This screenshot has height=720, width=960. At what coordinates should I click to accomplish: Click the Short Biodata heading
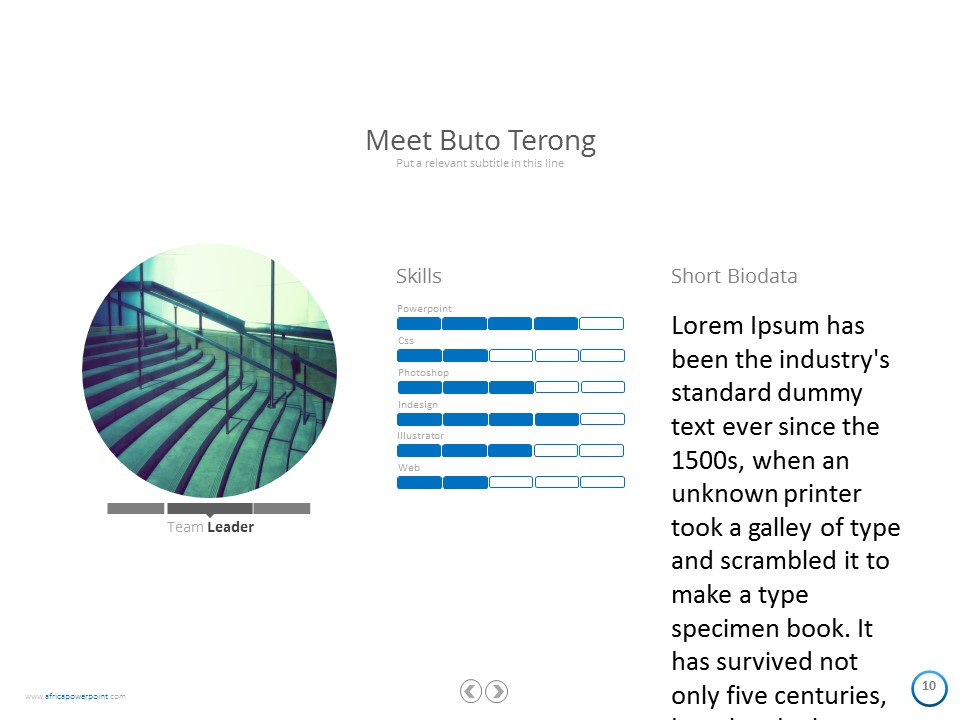coord(734,276)
